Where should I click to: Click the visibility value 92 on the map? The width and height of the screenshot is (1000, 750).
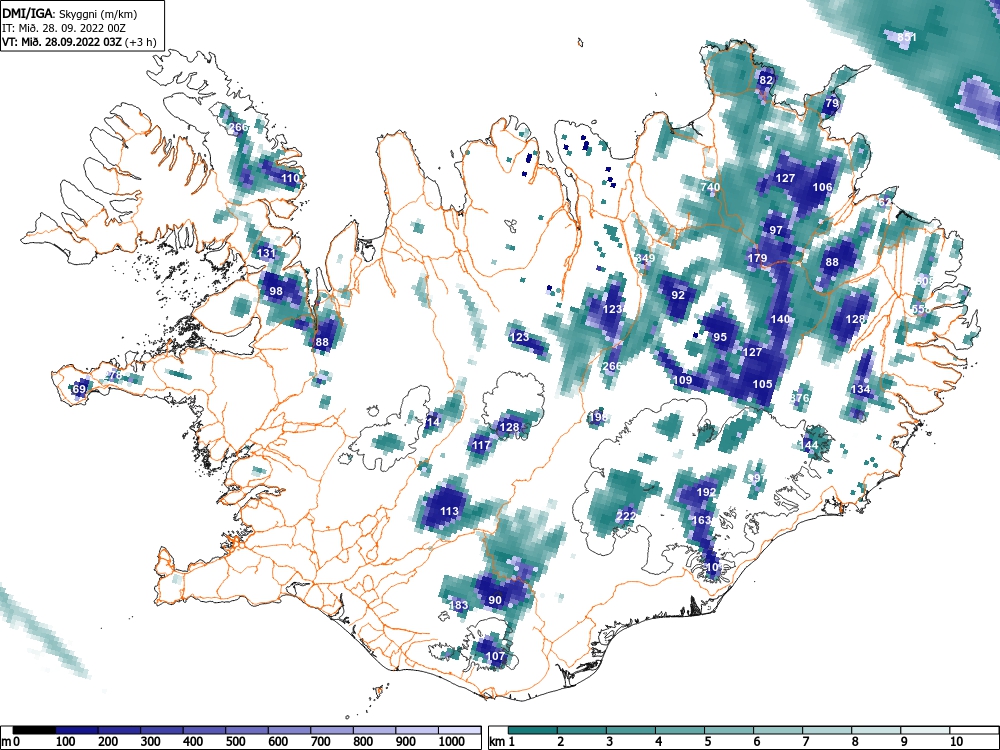678,295
